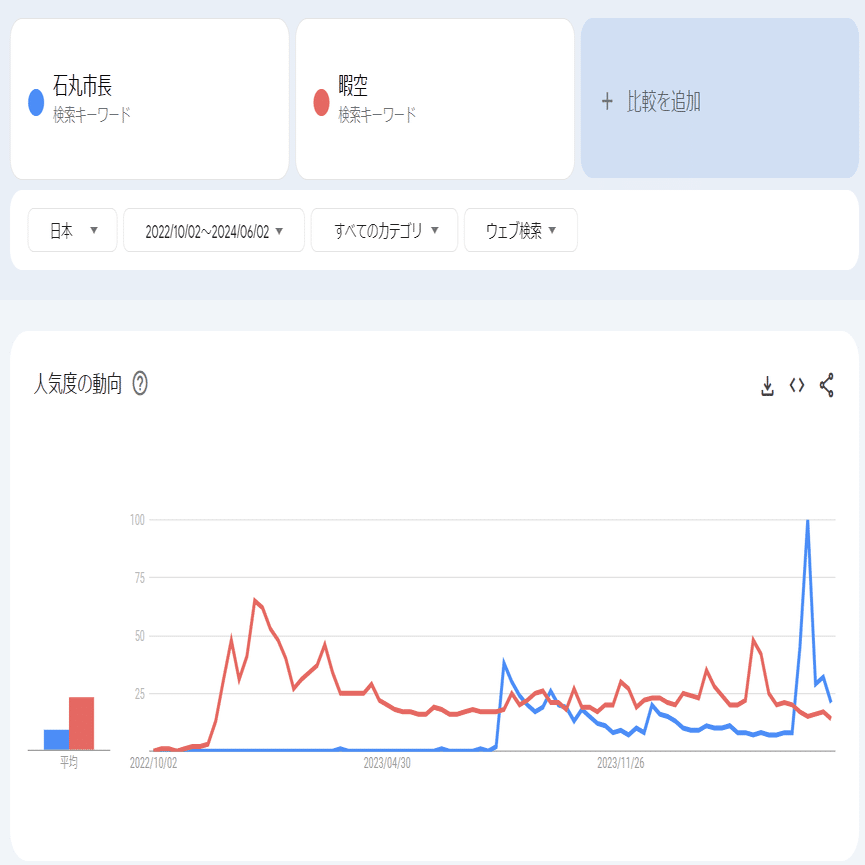This screenshot has width=865, height=865.
Task: Click the 2023/11/26 axis date label
Action: coord(621,763)
